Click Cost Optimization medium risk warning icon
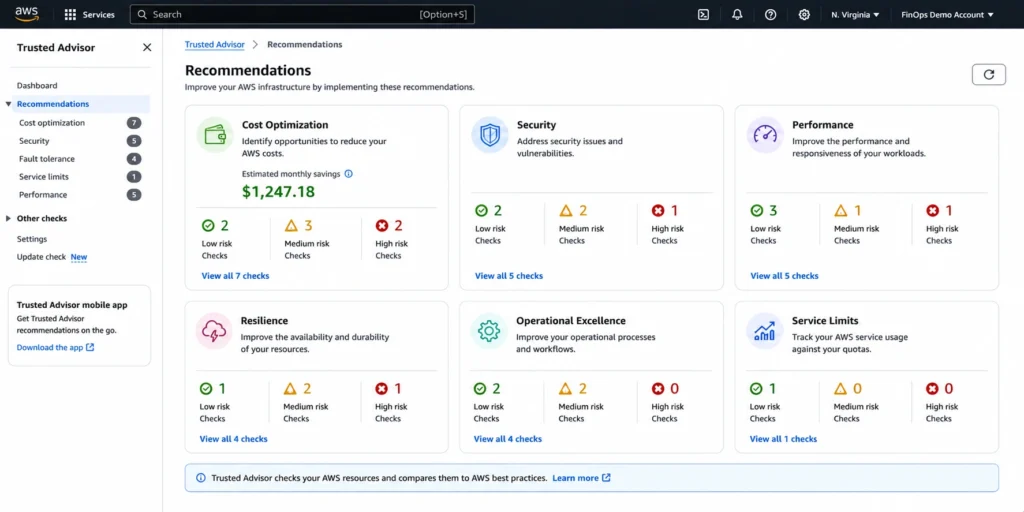1024x512 pixels. (291, 225)
